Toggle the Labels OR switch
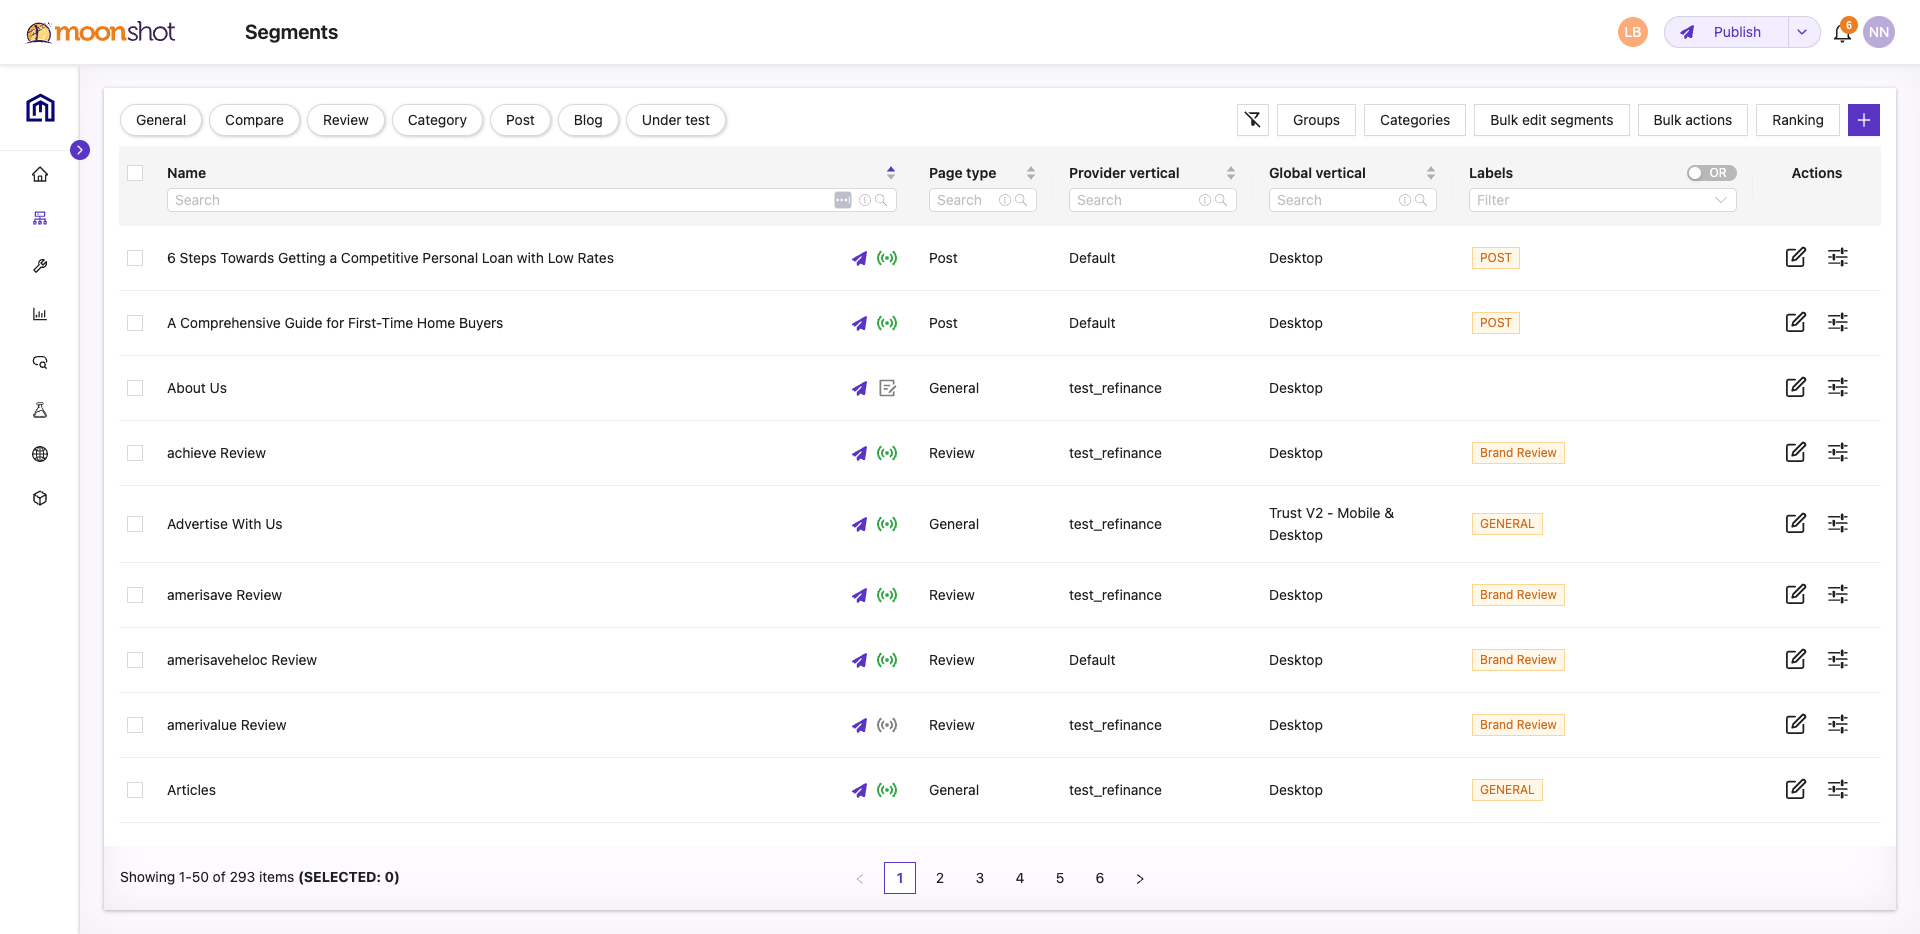Image resolution: width=1920 pixels, height=934 pixels. [1711, 173]
